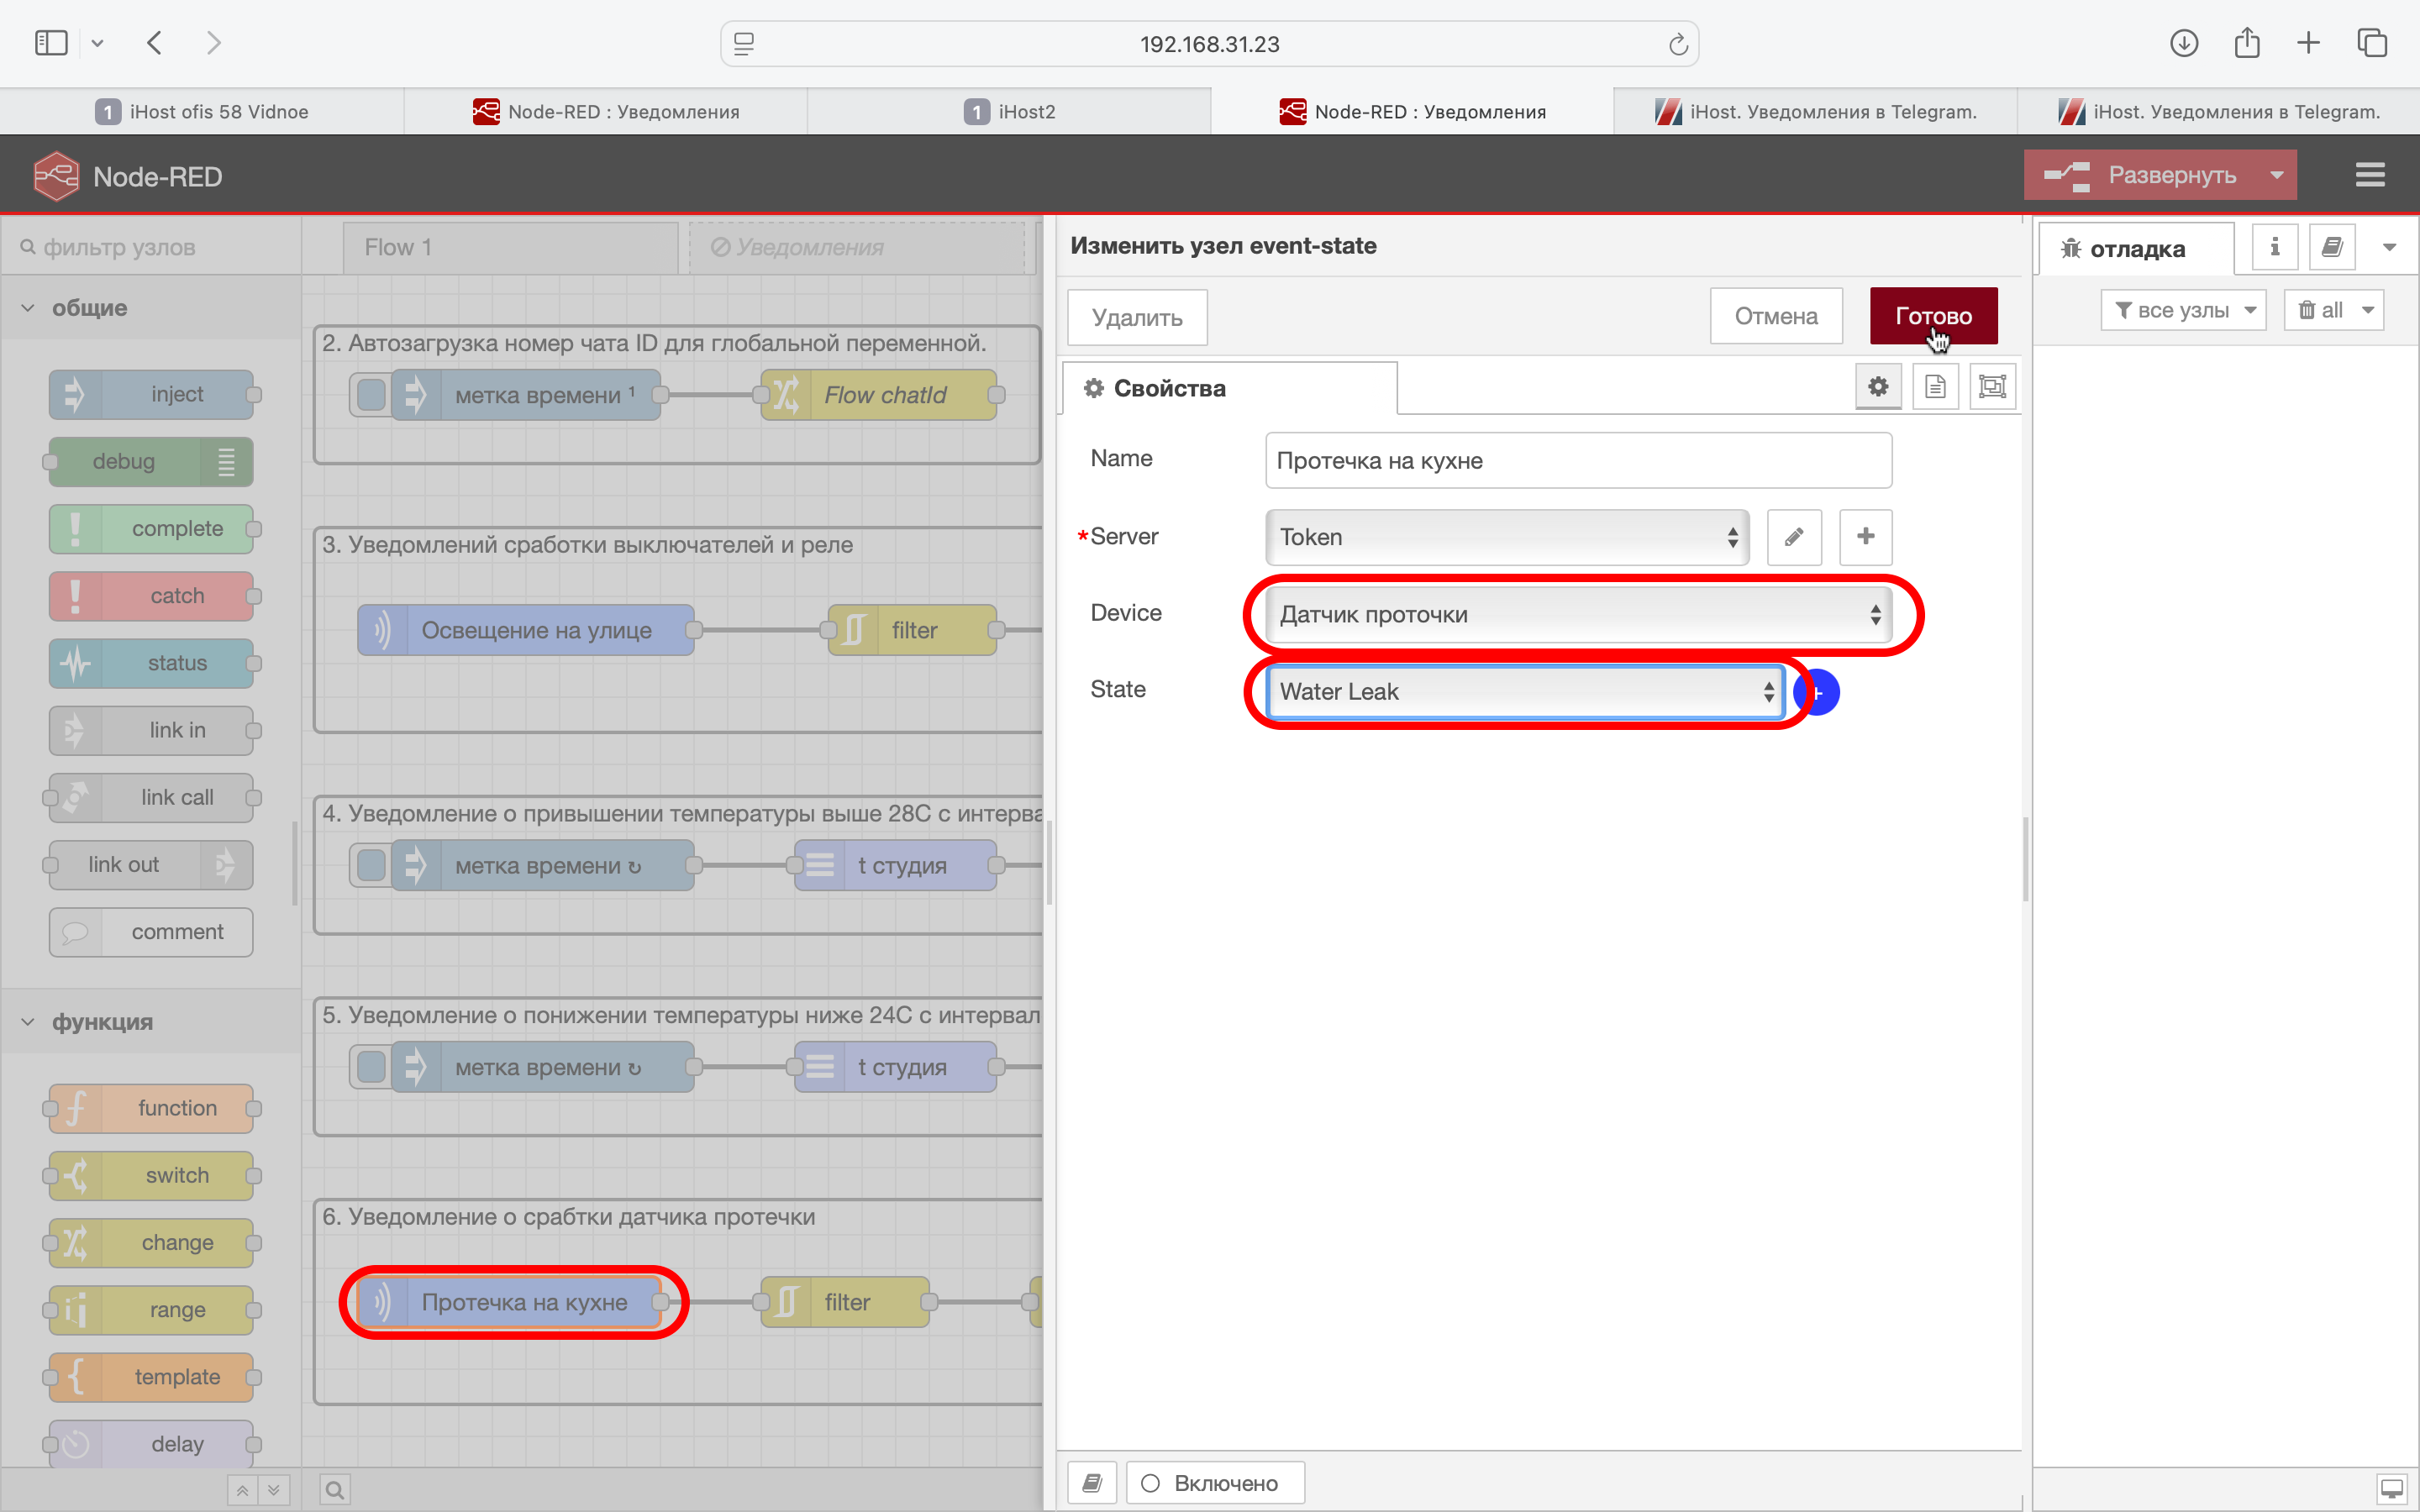2420x1512 pixels.
Task: Click the search flows magnifier icon
Action: [x=335, y=1490]
